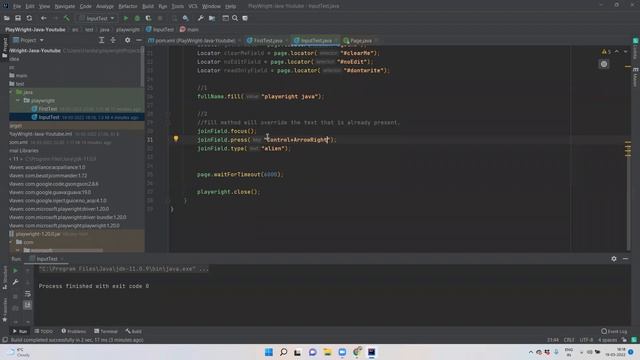Image resolution: width=640 pixels, height=360 pixels.
Task: Click the Project tree horizontal scrollbar
Action: (x=66, y=251)
